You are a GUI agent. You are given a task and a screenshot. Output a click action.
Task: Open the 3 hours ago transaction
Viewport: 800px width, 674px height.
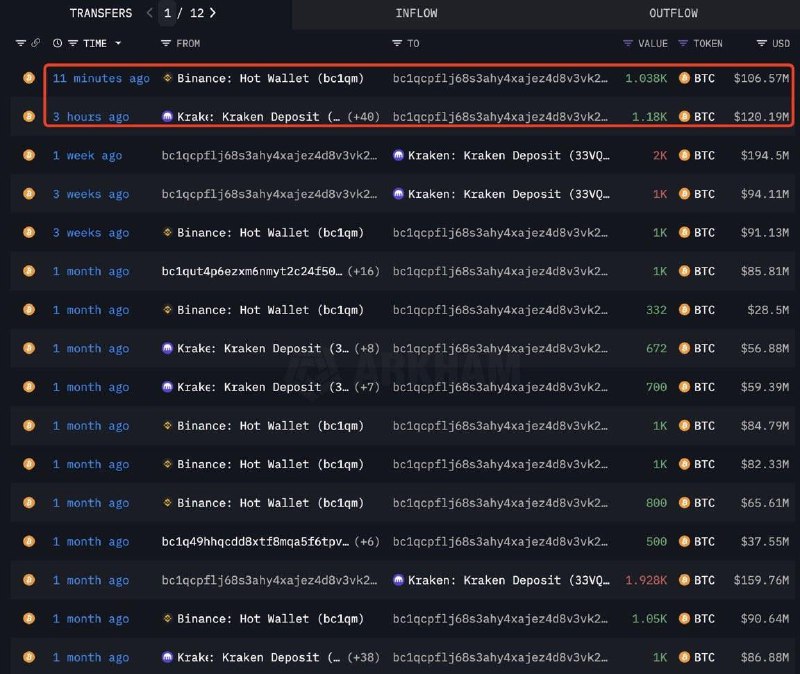point(91,117)
